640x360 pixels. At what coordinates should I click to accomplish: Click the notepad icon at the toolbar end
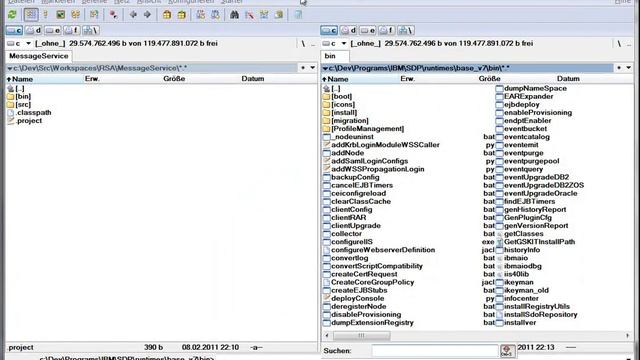(298, 15)
